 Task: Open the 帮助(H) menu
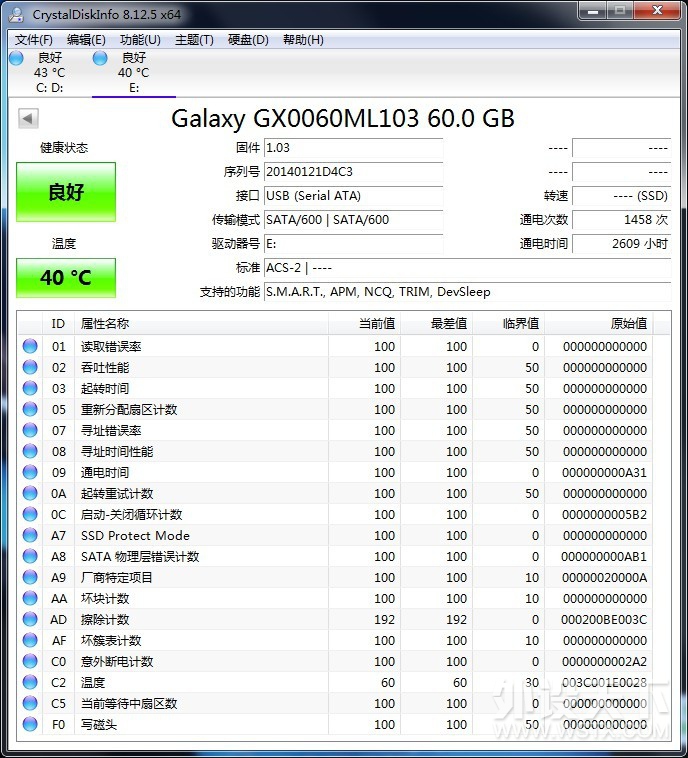coord(303,40)
